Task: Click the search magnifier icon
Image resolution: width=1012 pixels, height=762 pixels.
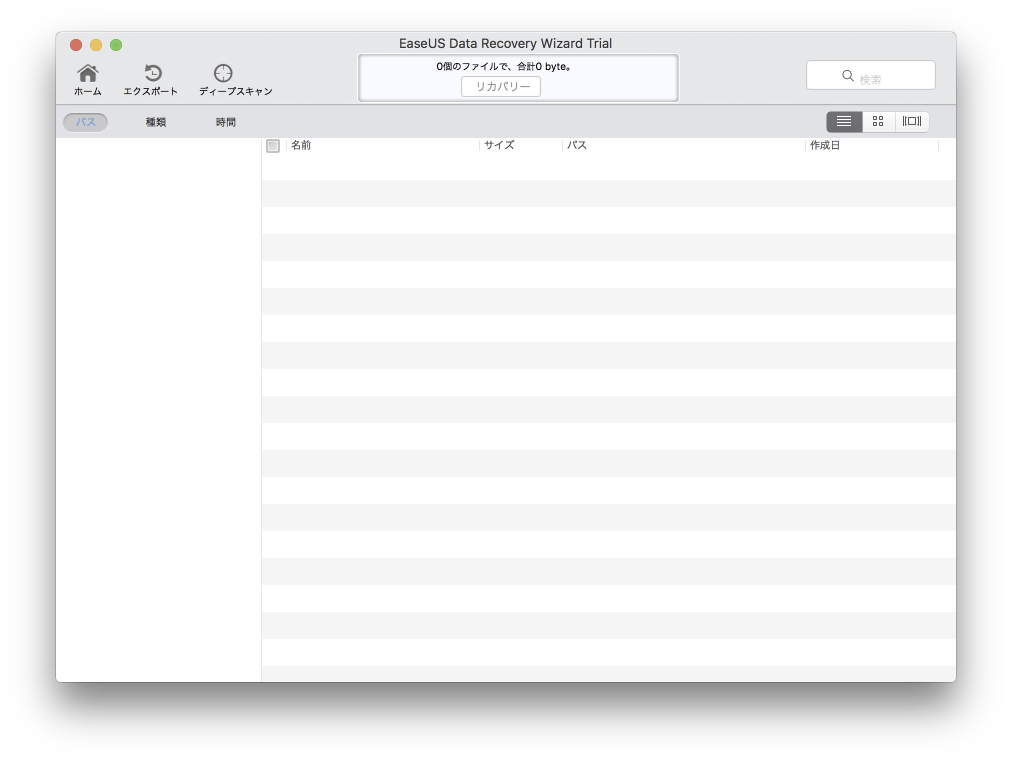Action: coord(847,75)
